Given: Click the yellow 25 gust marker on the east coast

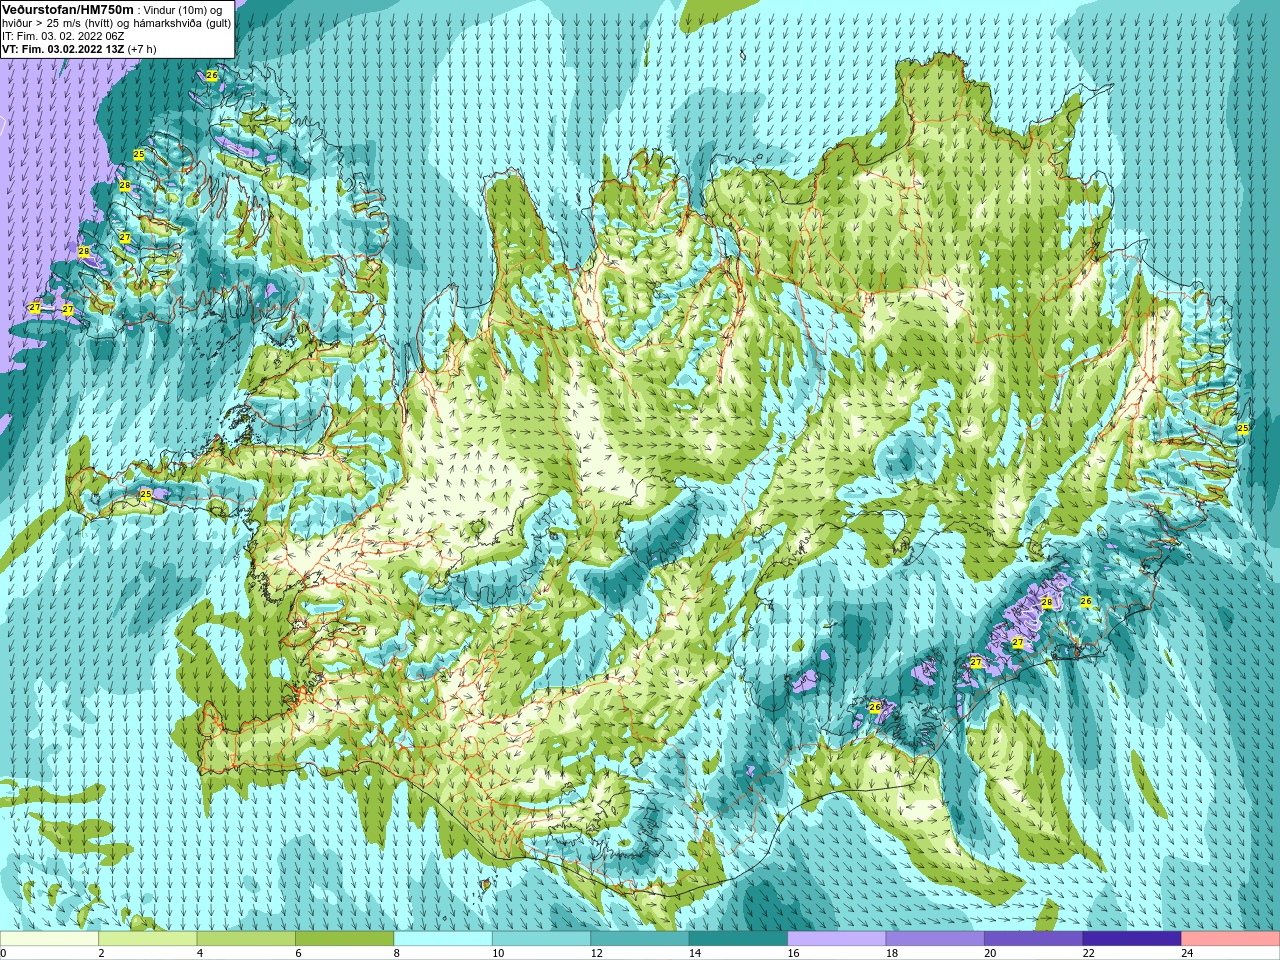Looking at the screenshot, I should coord(1243,428).
